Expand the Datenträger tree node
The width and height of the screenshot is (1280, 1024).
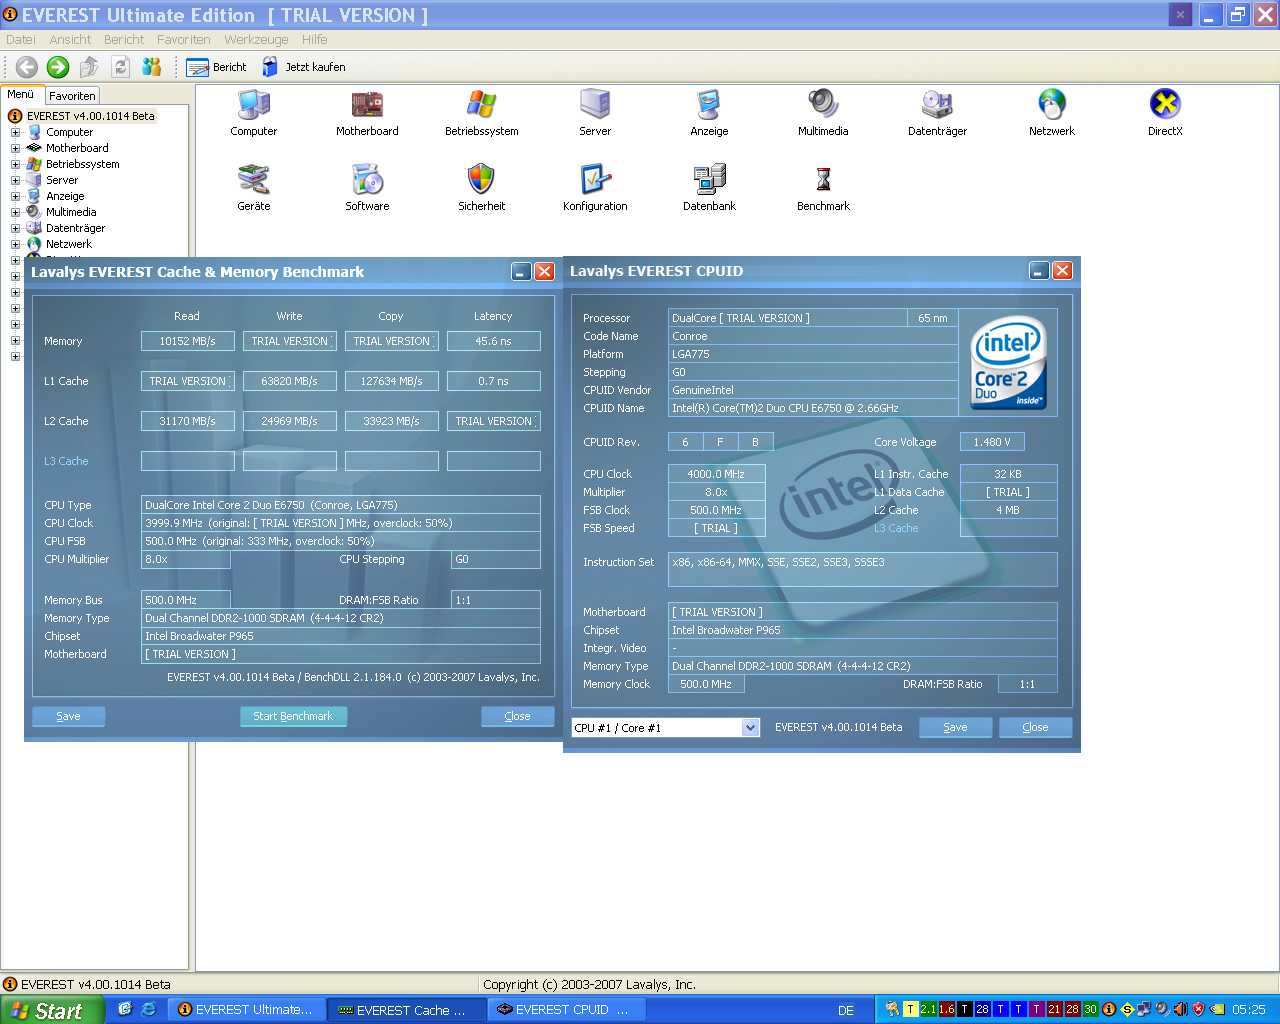point(15,228)
